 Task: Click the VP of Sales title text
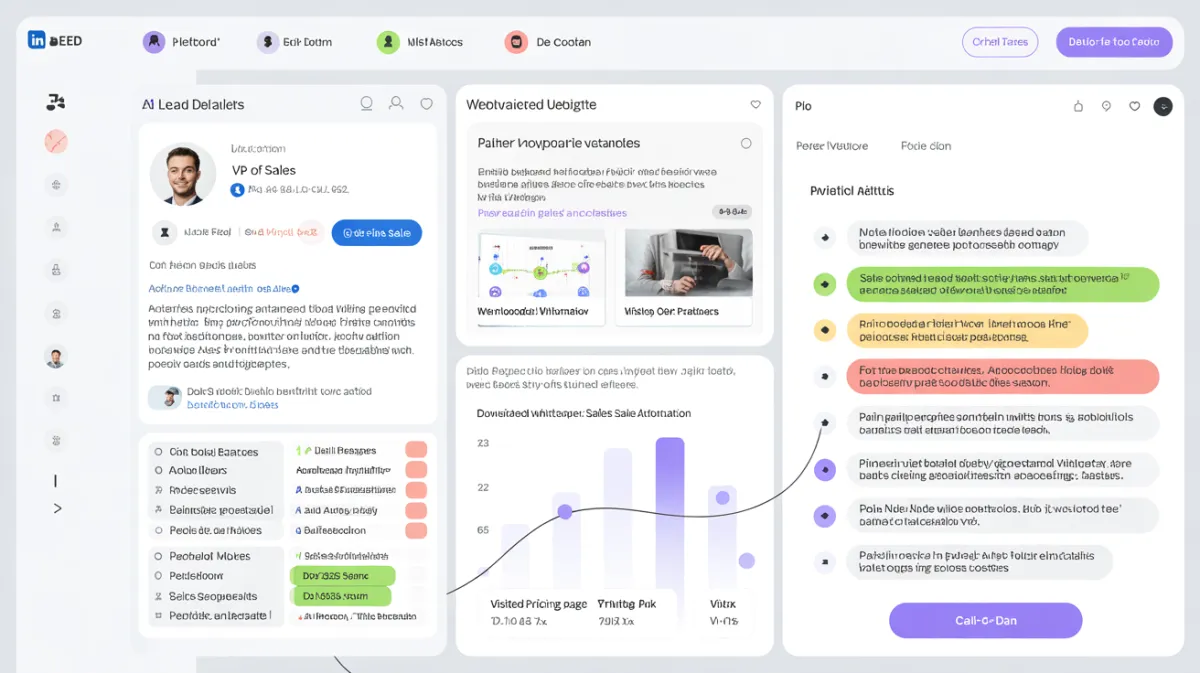pos(264,170)
